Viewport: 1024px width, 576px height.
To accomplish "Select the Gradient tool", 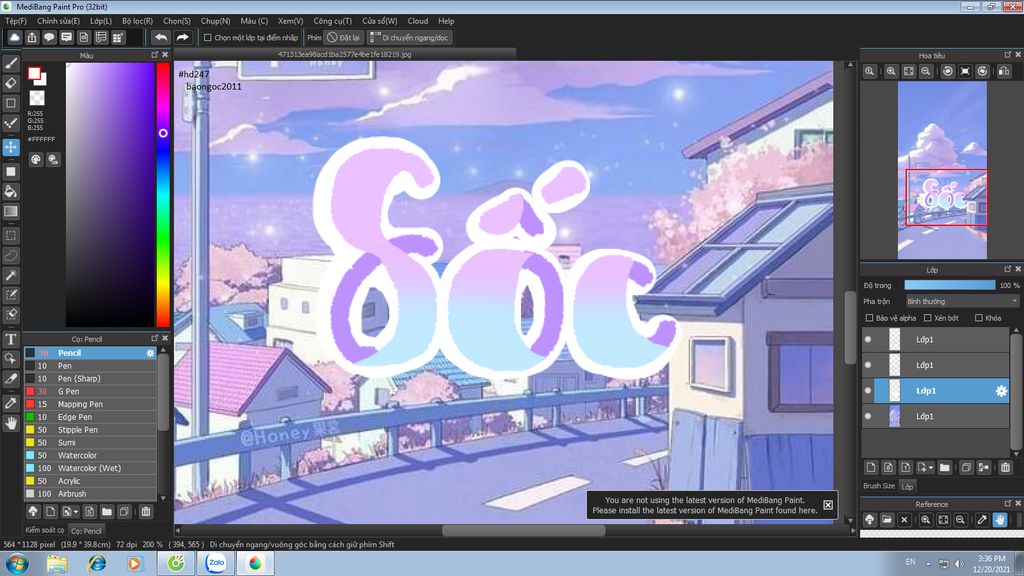I will pos(11,211).
